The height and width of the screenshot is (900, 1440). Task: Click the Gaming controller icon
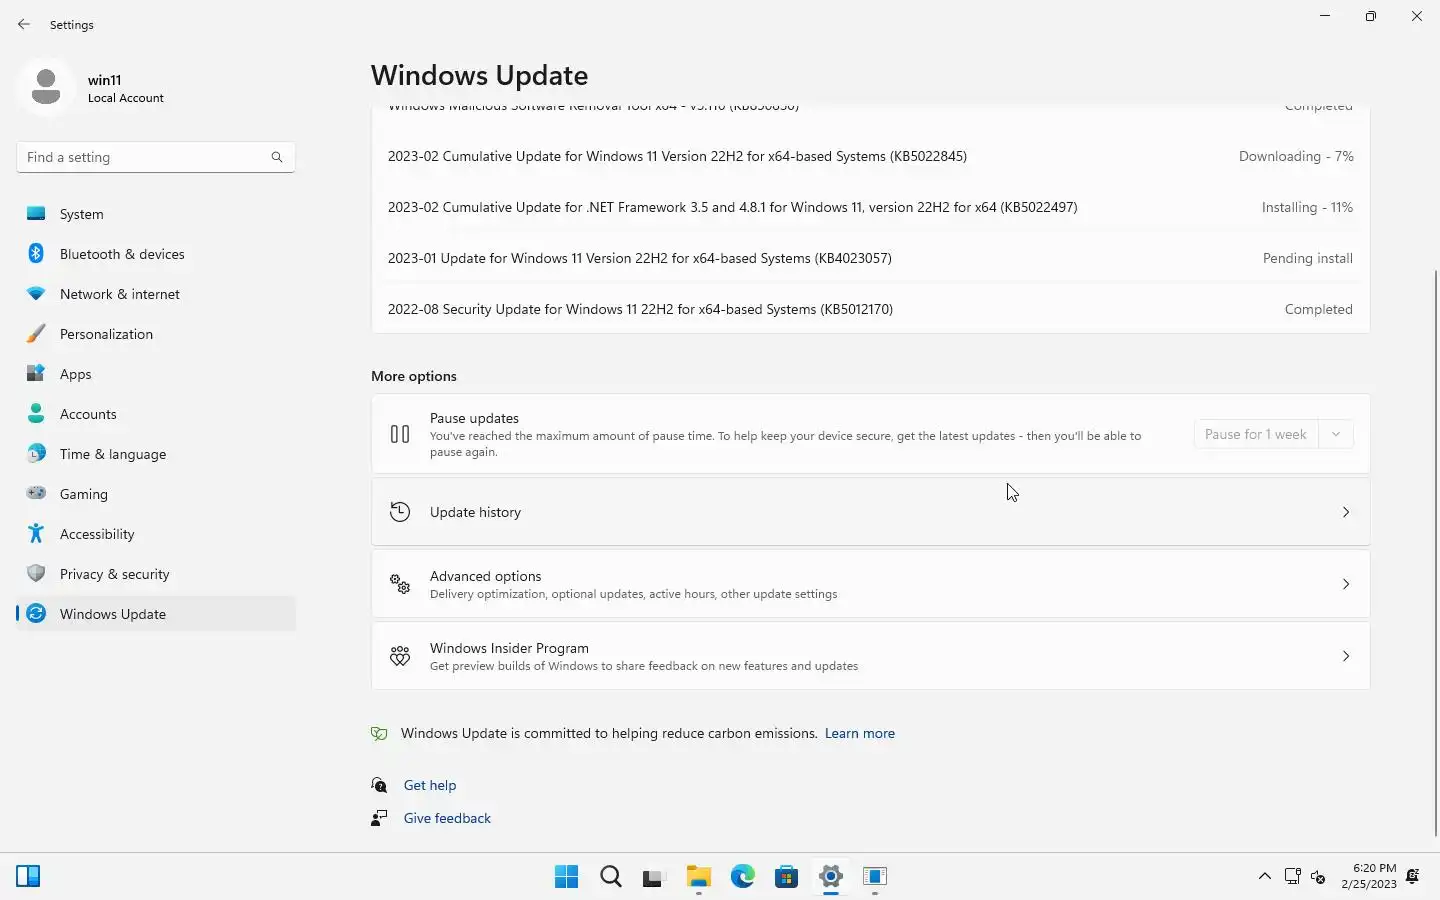[x=36, y=494]
